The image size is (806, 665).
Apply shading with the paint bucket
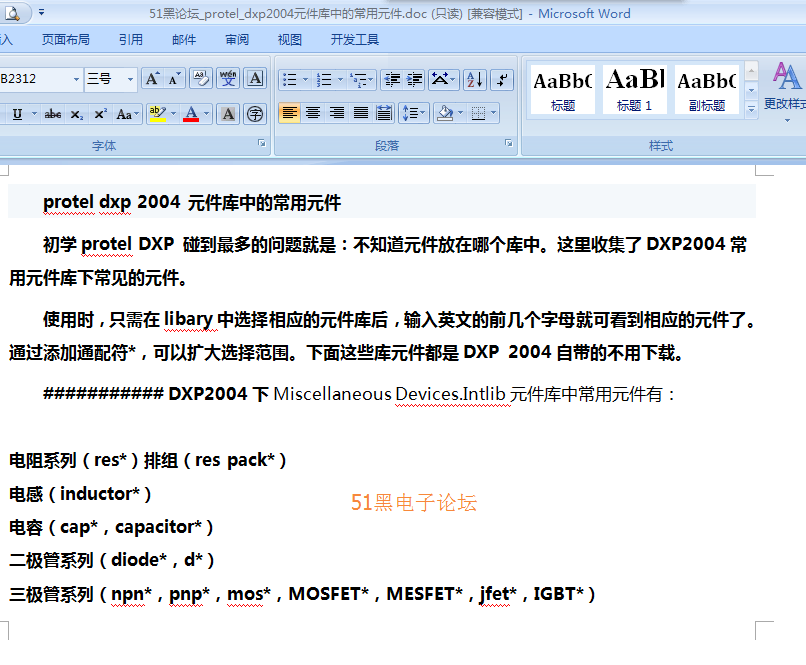click(x=445, y=113)
